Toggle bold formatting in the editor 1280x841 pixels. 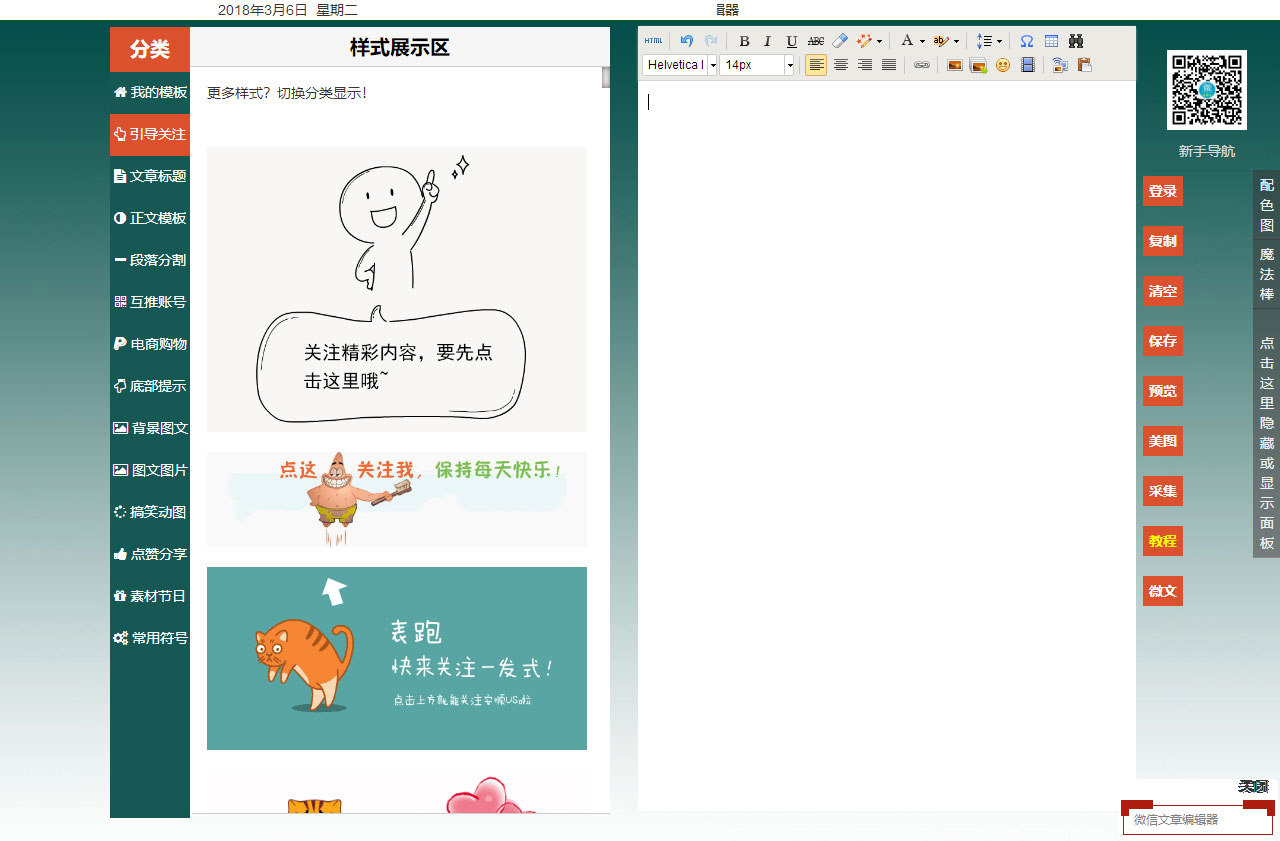point(744,41)
